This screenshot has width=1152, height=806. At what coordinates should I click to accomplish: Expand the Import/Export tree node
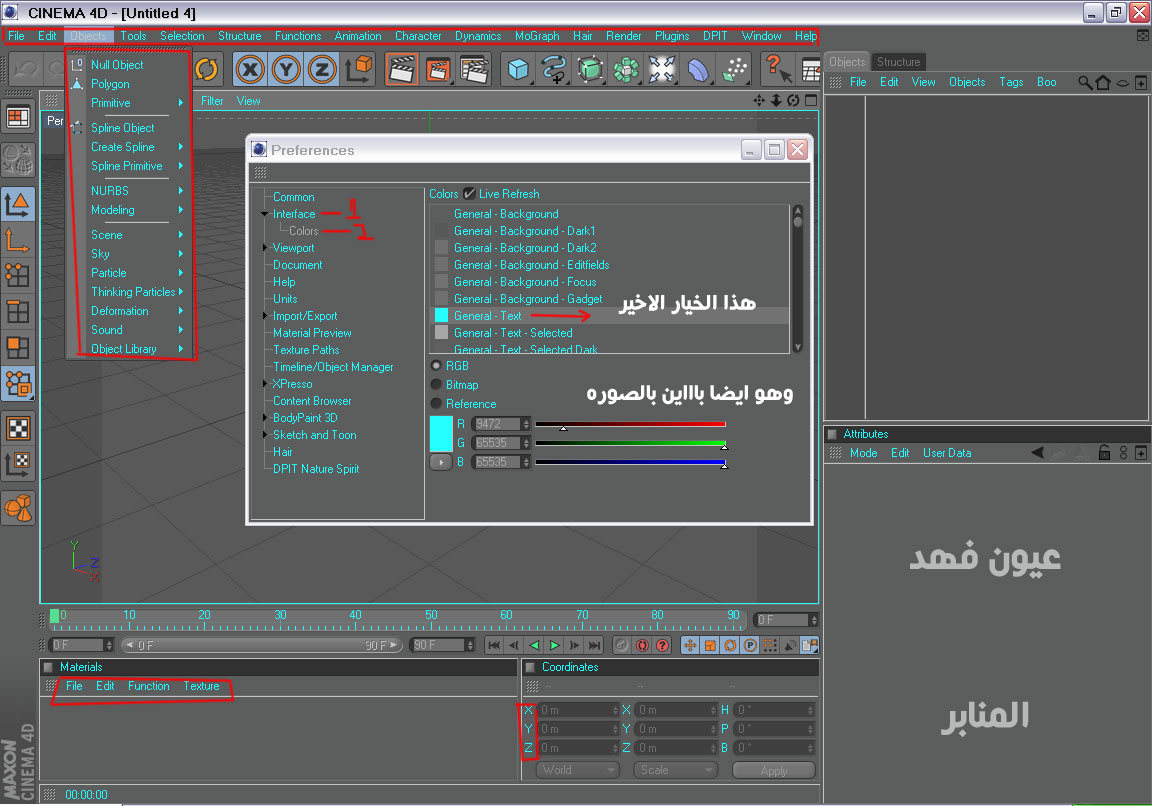[x=265, y=316]
